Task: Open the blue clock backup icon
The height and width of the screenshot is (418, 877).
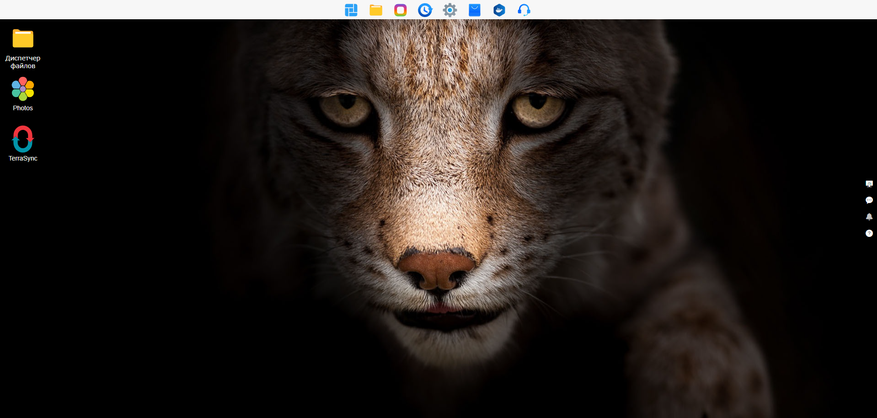Action: point(425,10)
